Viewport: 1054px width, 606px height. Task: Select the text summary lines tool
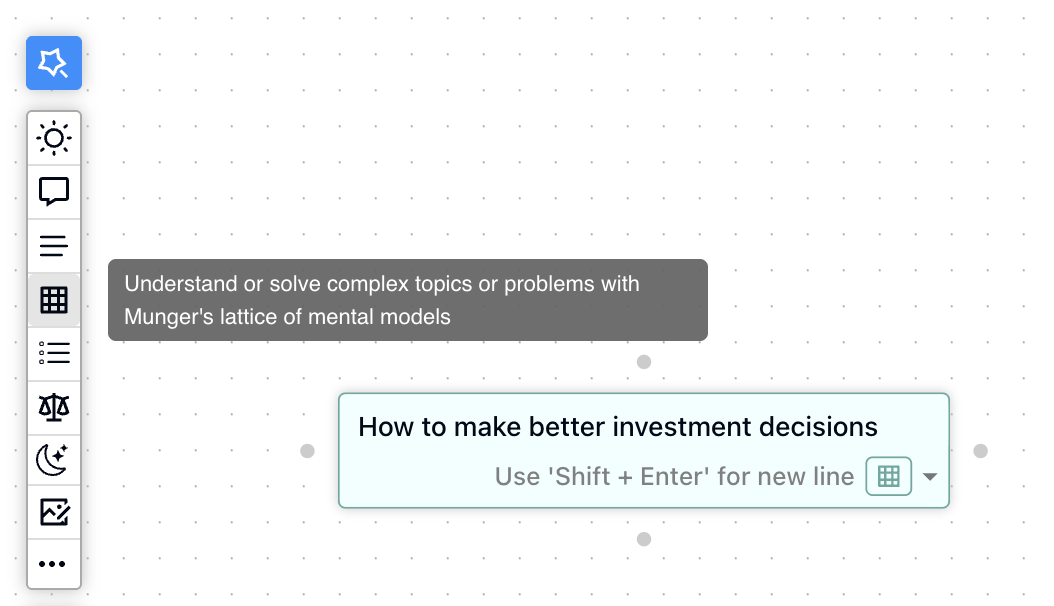point(53,245)
